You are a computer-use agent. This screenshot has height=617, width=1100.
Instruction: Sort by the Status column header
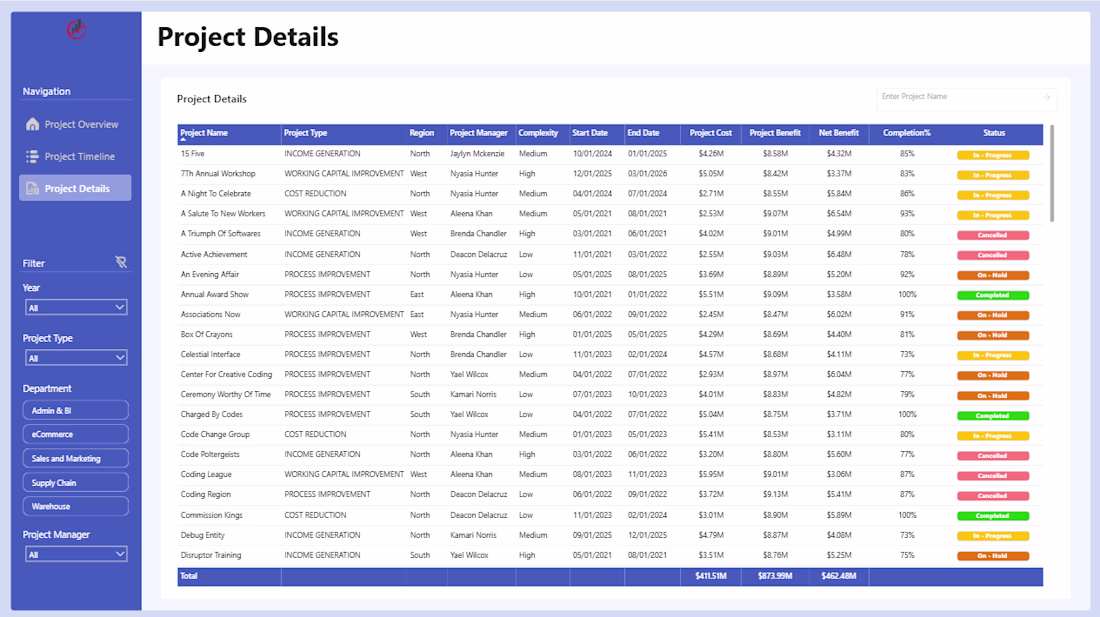pos(994,133)
